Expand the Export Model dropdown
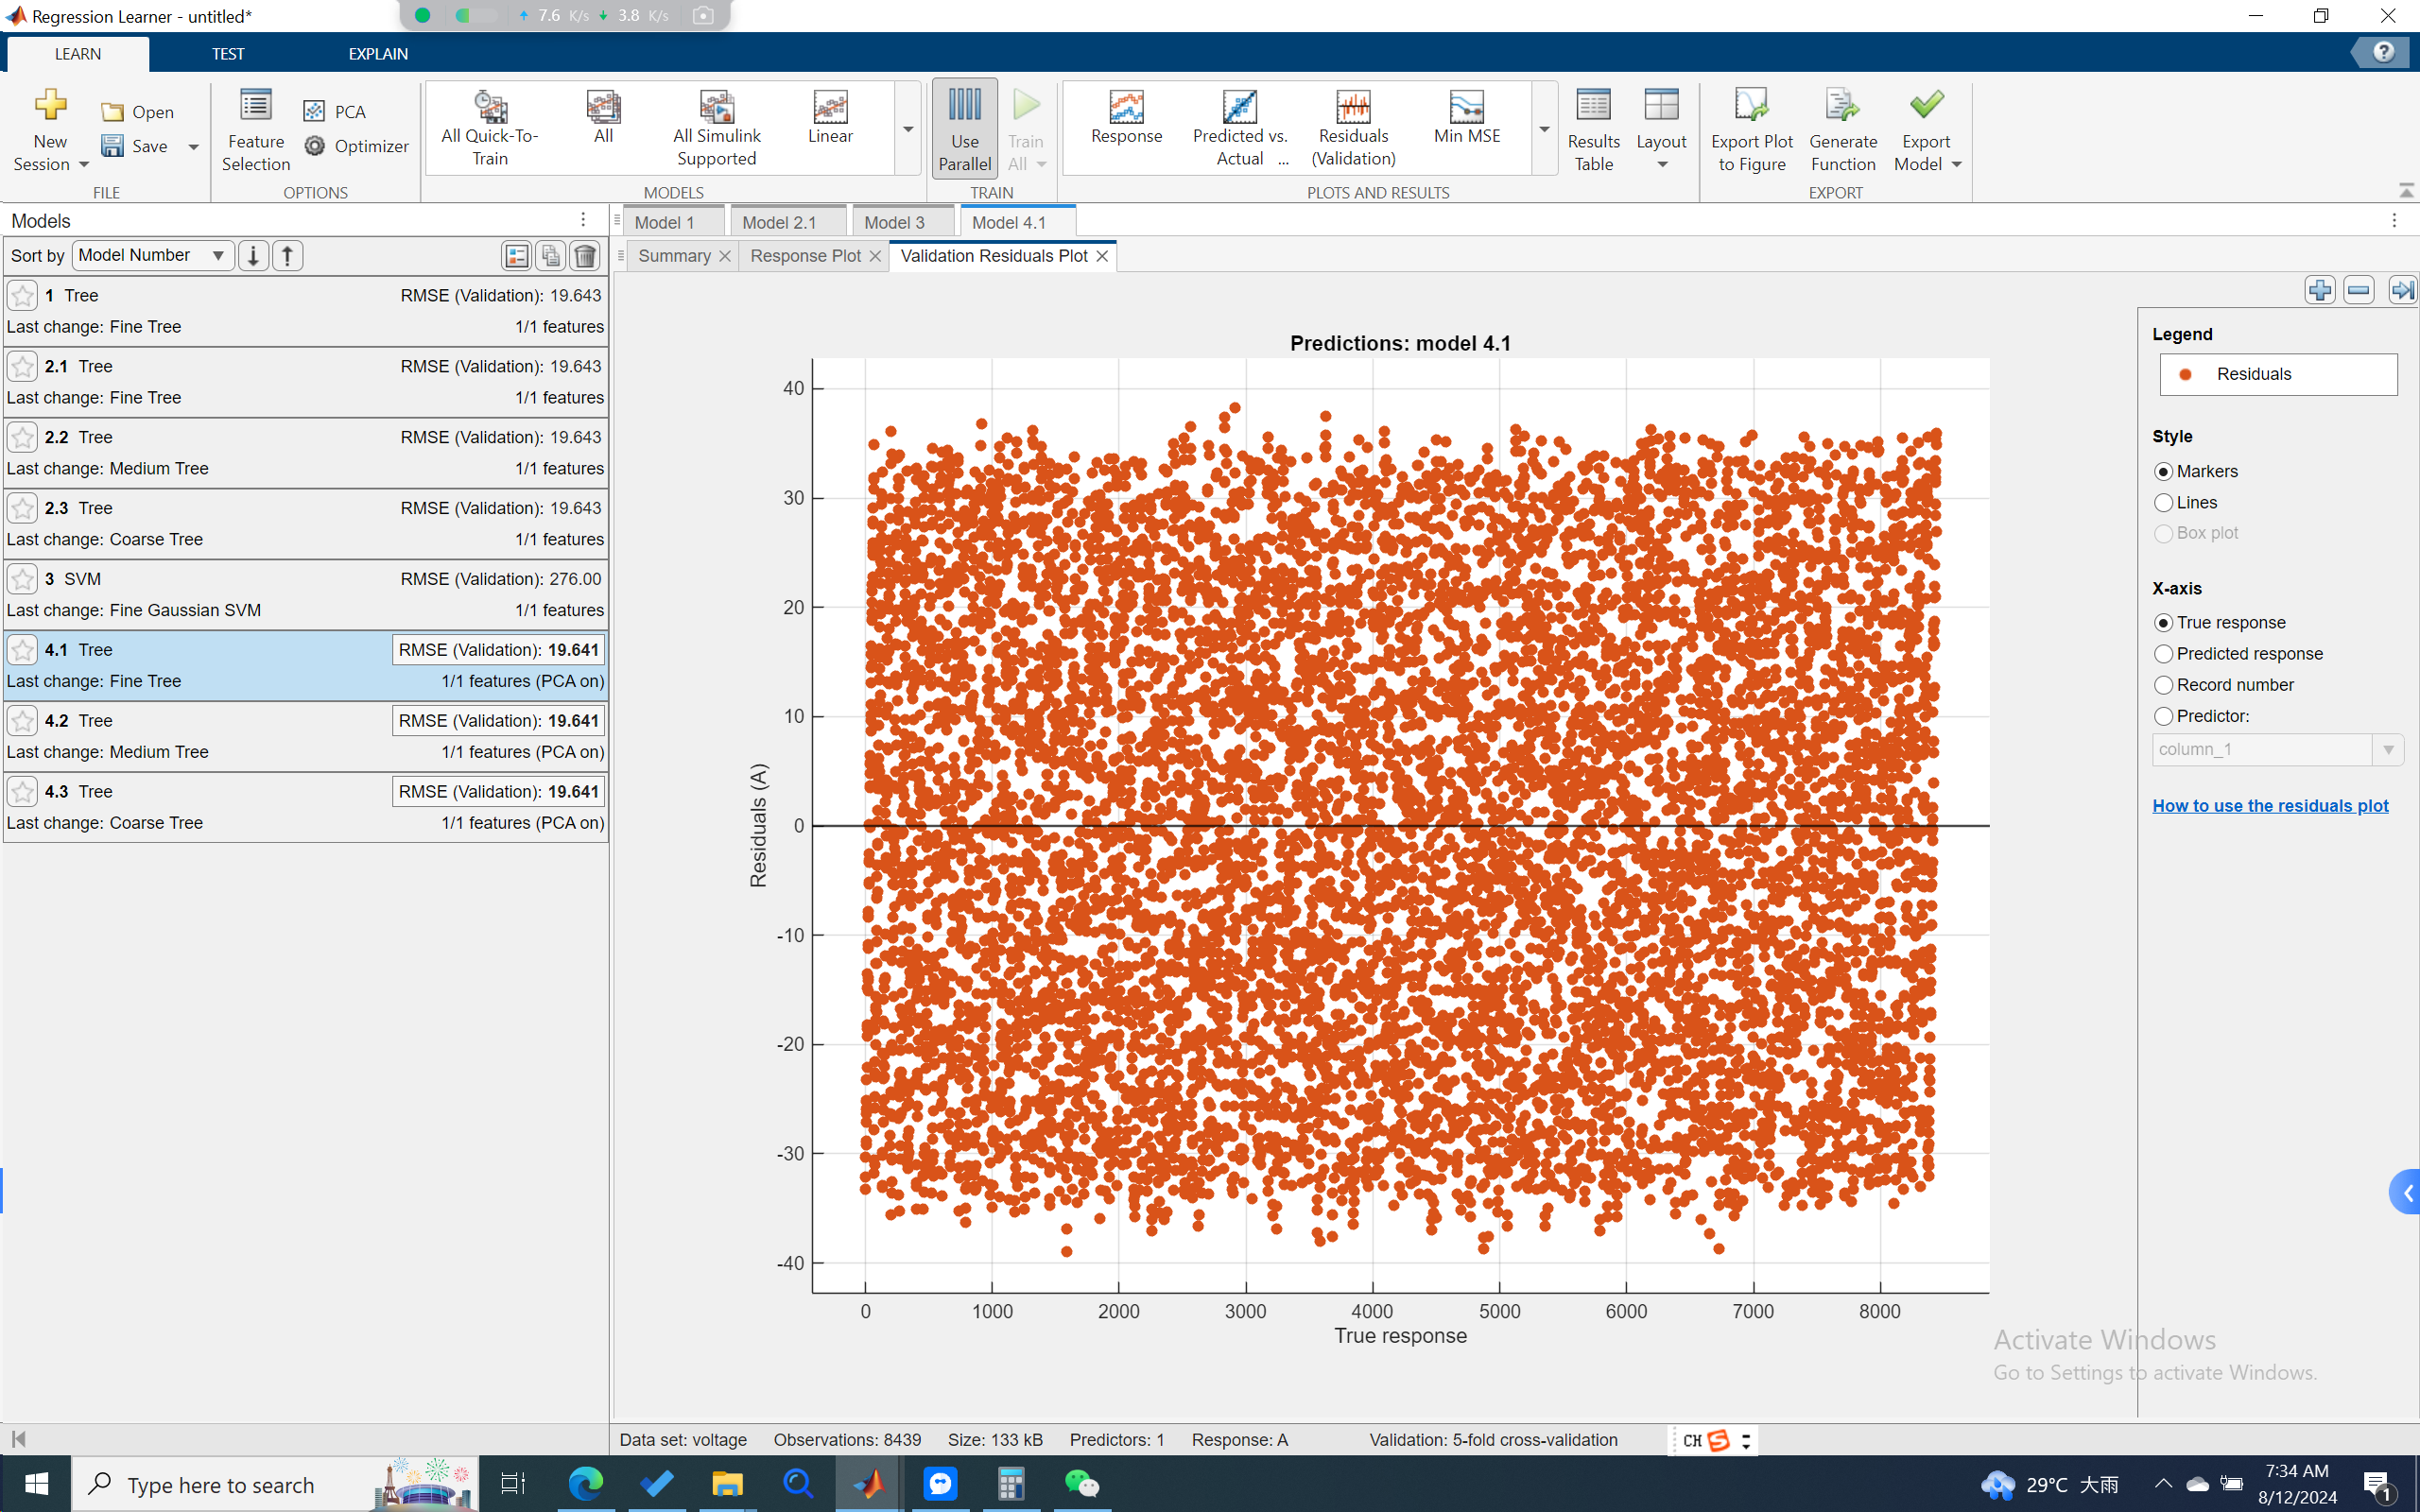 pos(1956,165)
